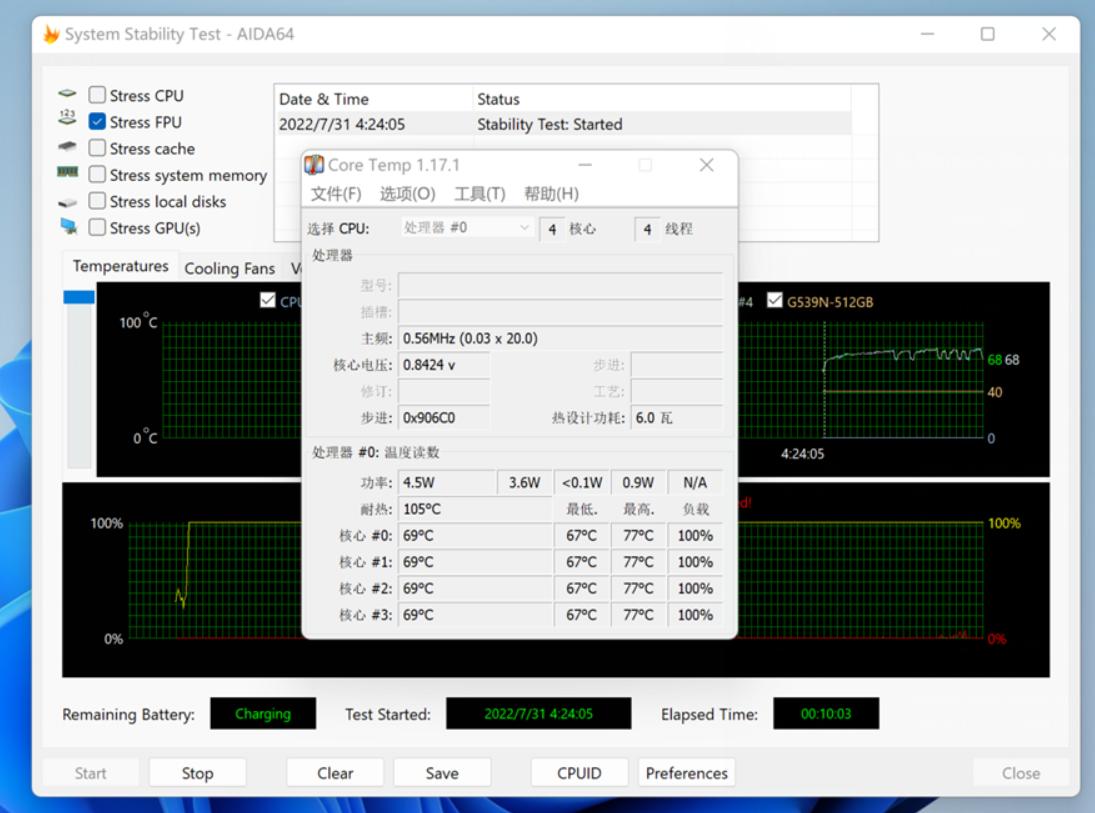Enable the Stress CPU checkbox
The image size is (1095, 813).
(97, 95)
